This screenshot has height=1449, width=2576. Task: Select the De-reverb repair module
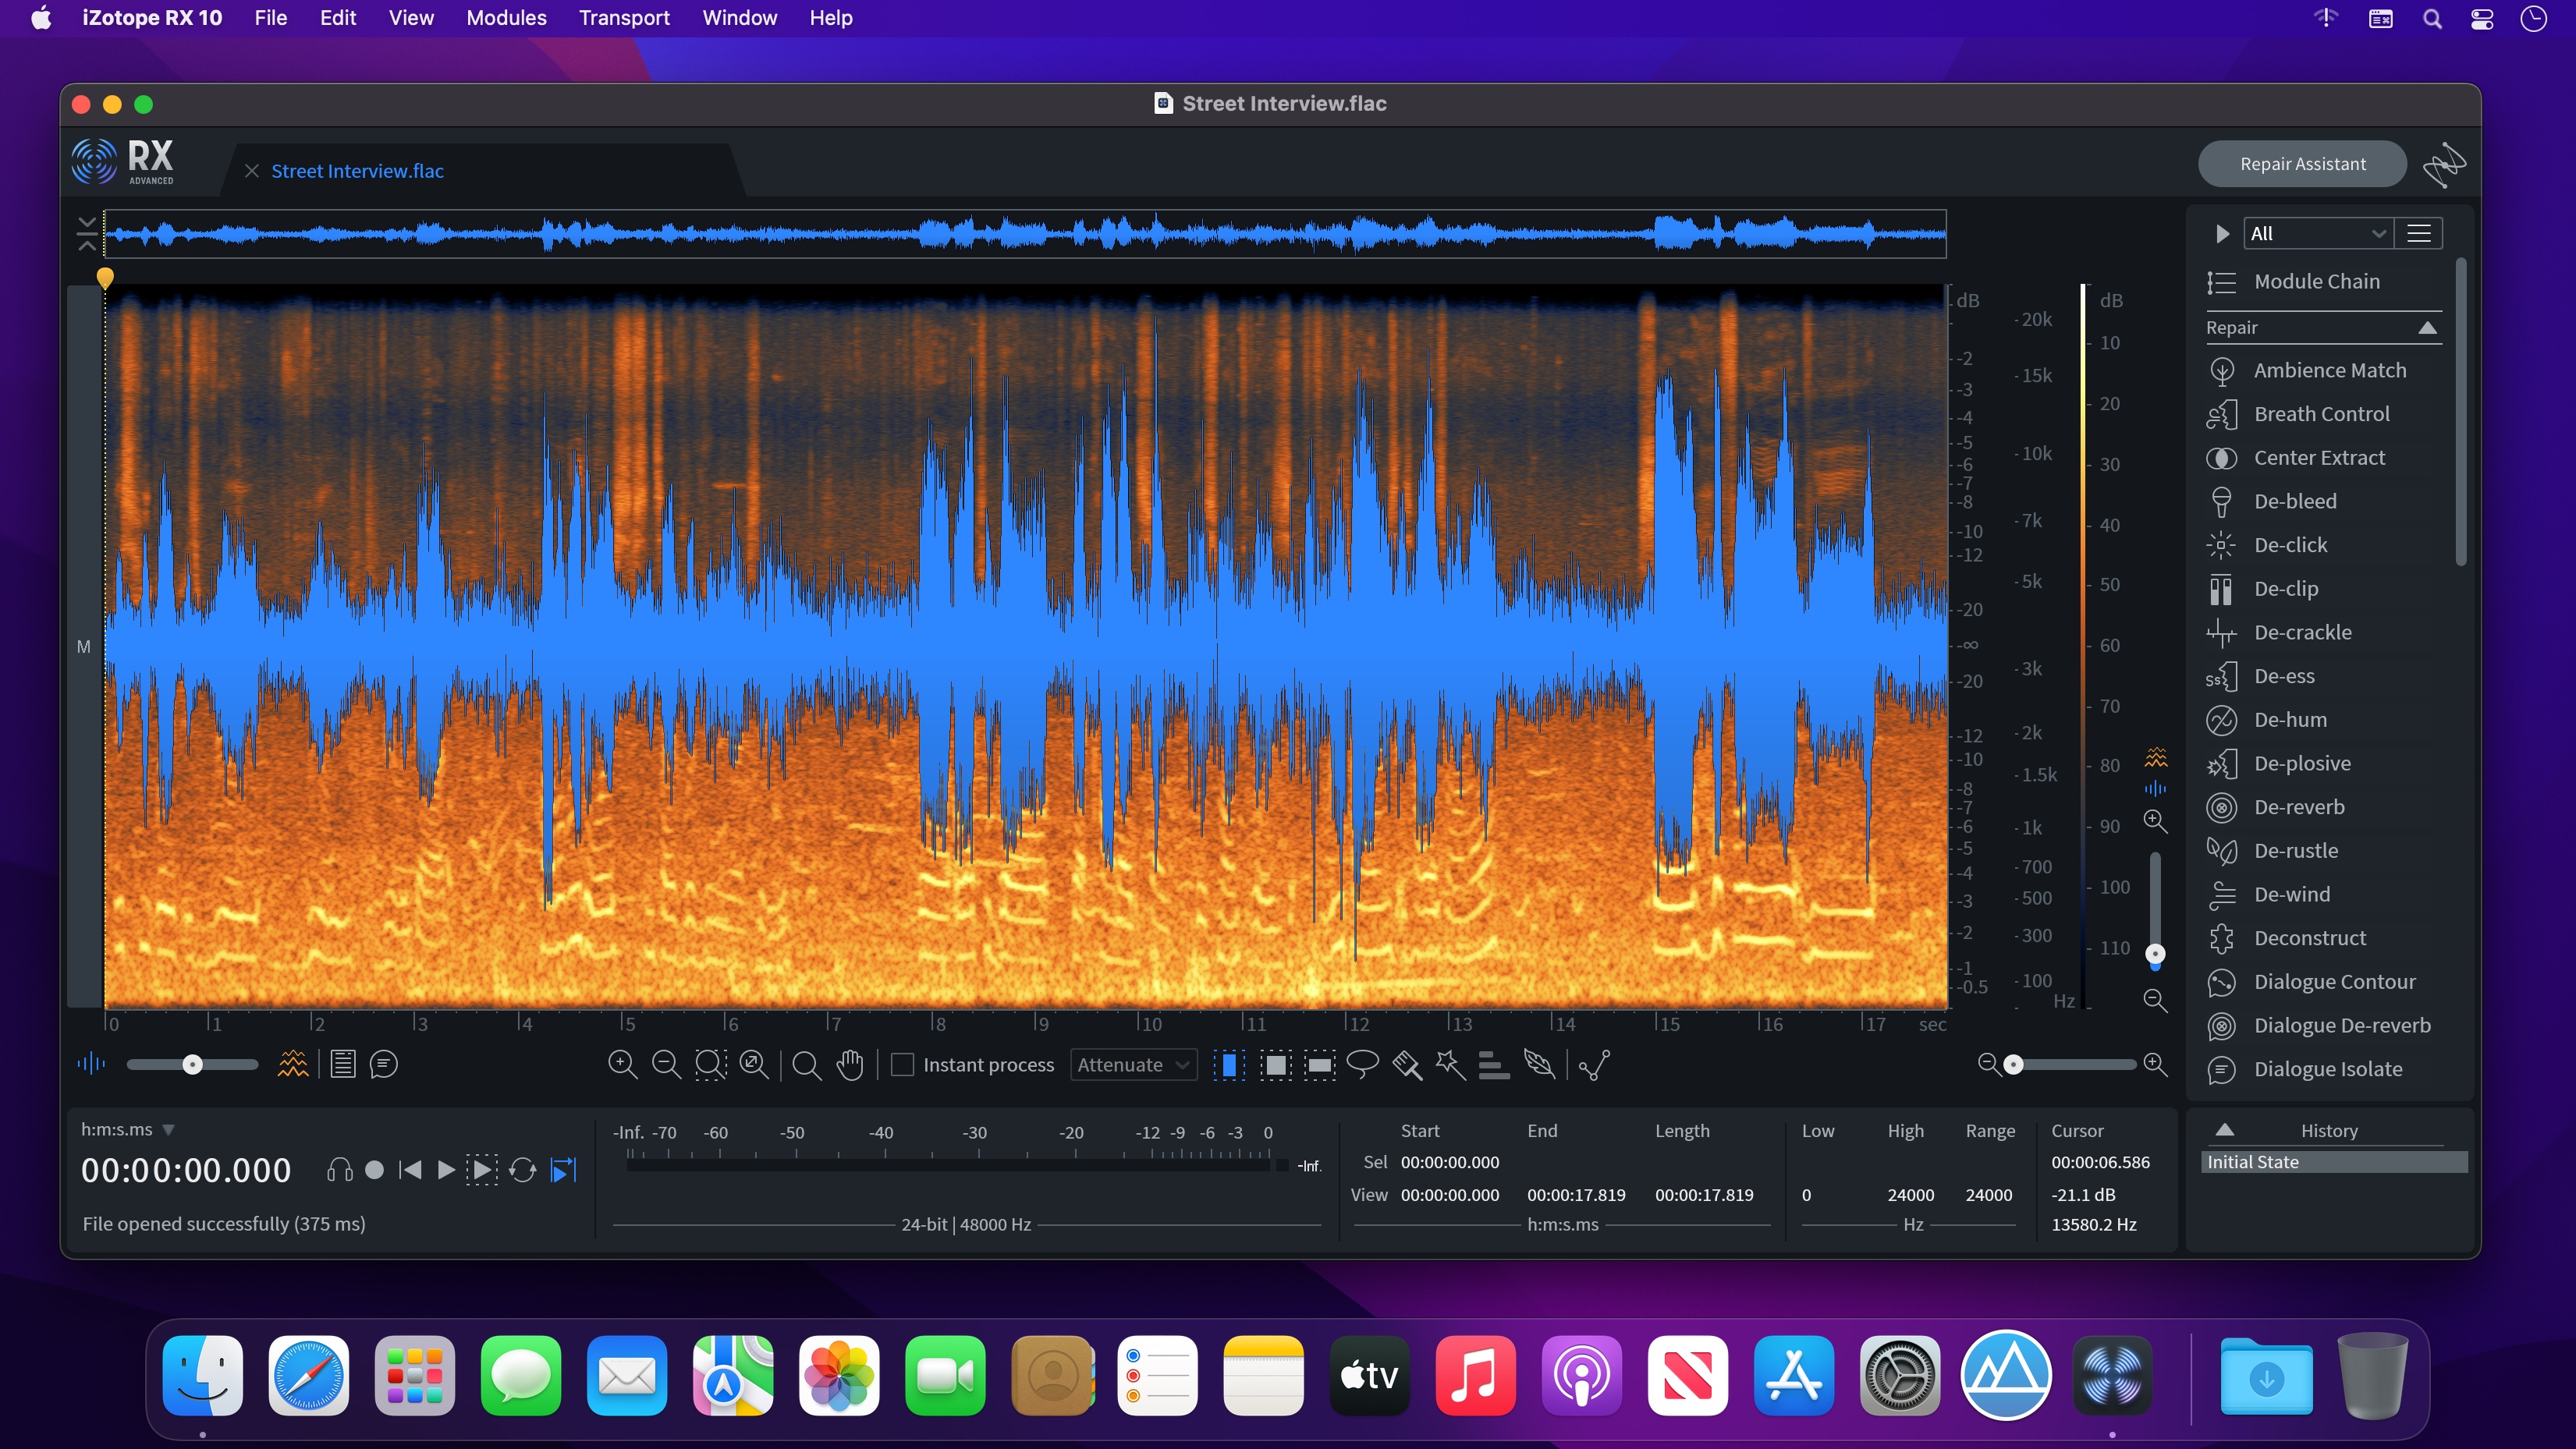pyautogui.click(x=2300, y=806)
